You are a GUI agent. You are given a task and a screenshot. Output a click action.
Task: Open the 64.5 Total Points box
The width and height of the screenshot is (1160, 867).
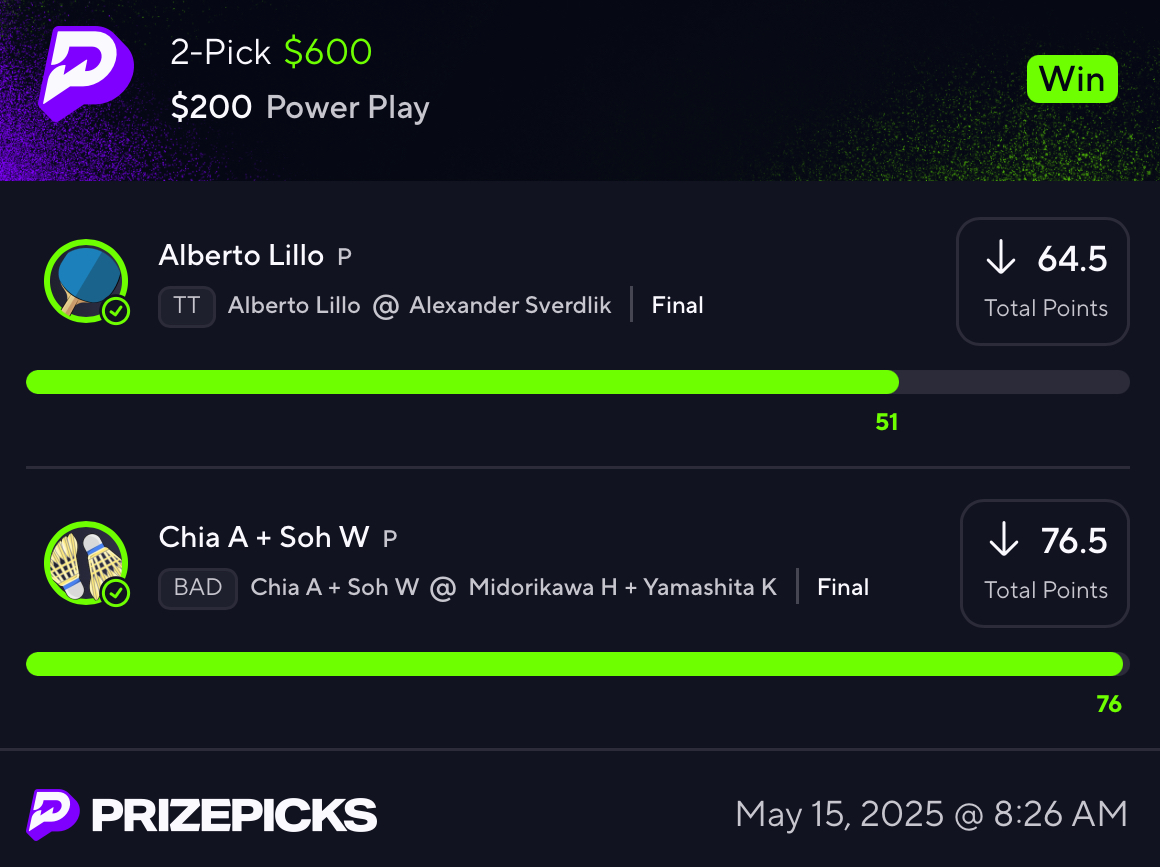[x=1042, y=281]
